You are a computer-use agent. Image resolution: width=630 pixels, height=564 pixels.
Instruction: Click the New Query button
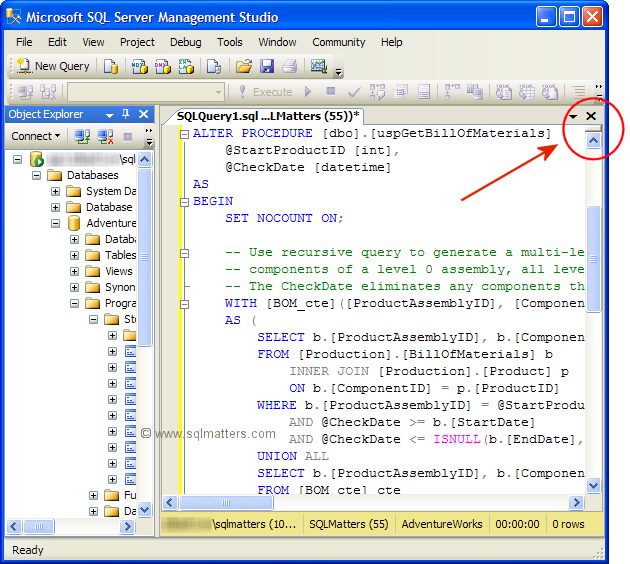pos(53,66)
